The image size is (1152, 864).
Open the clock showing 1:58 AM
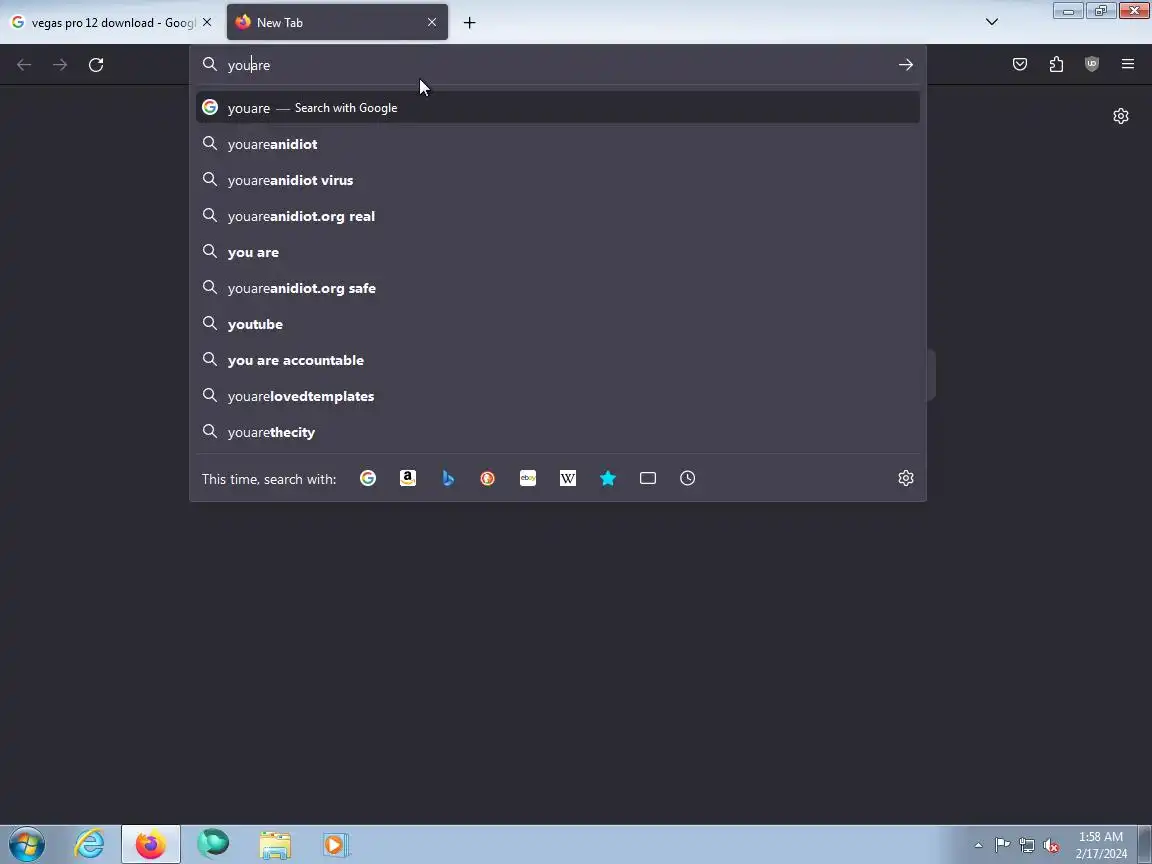coord(1101,845)
